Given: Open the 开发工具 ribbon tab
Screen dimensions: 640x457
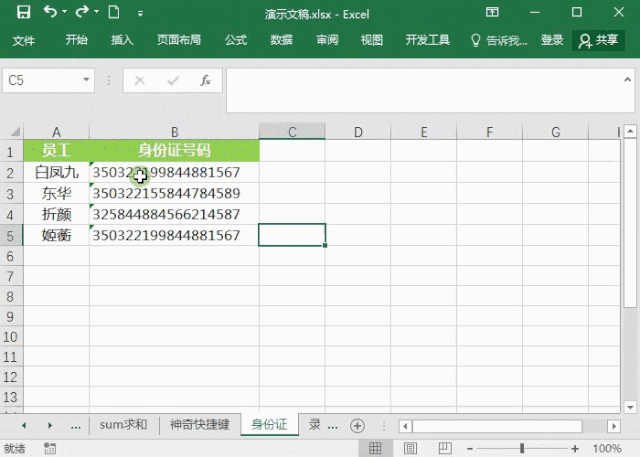Looking at the screenshot, I should coord(427,40).
